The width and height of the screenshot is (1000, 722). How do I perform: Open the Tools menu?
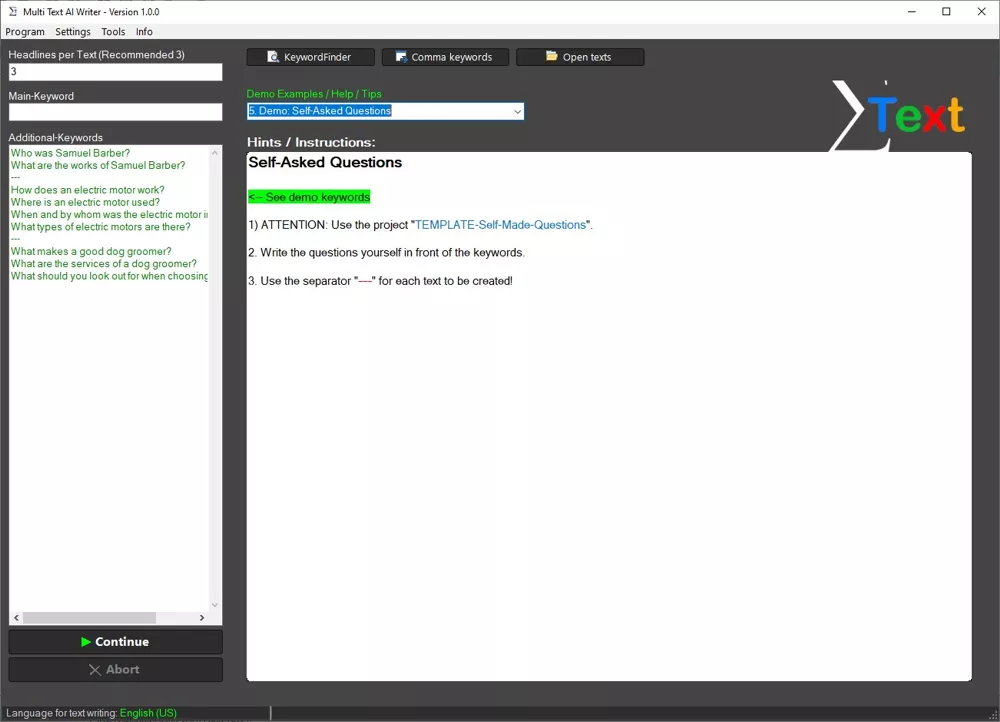click(x=113, y=31)
